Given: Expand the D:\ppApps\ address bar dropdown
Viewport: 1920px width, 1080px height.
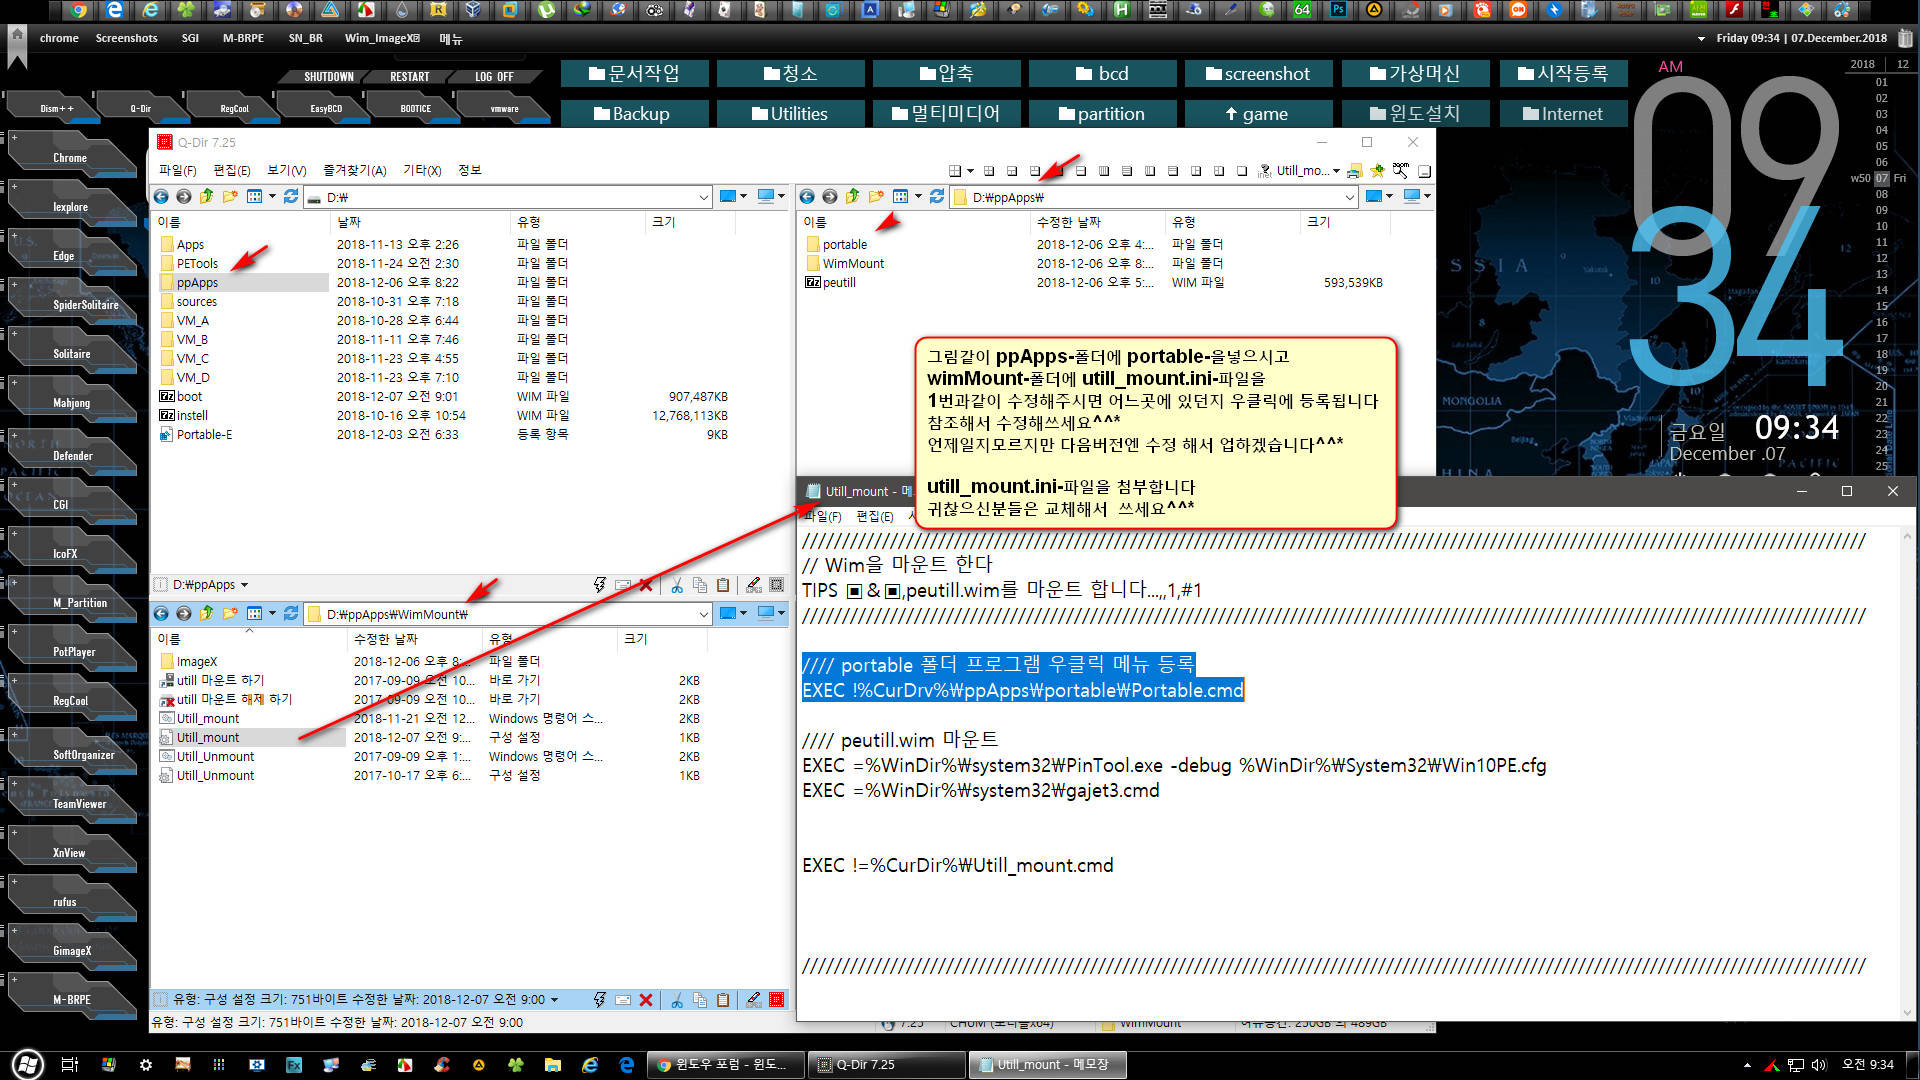Looking at the screenshot, I should point(1349,197).
